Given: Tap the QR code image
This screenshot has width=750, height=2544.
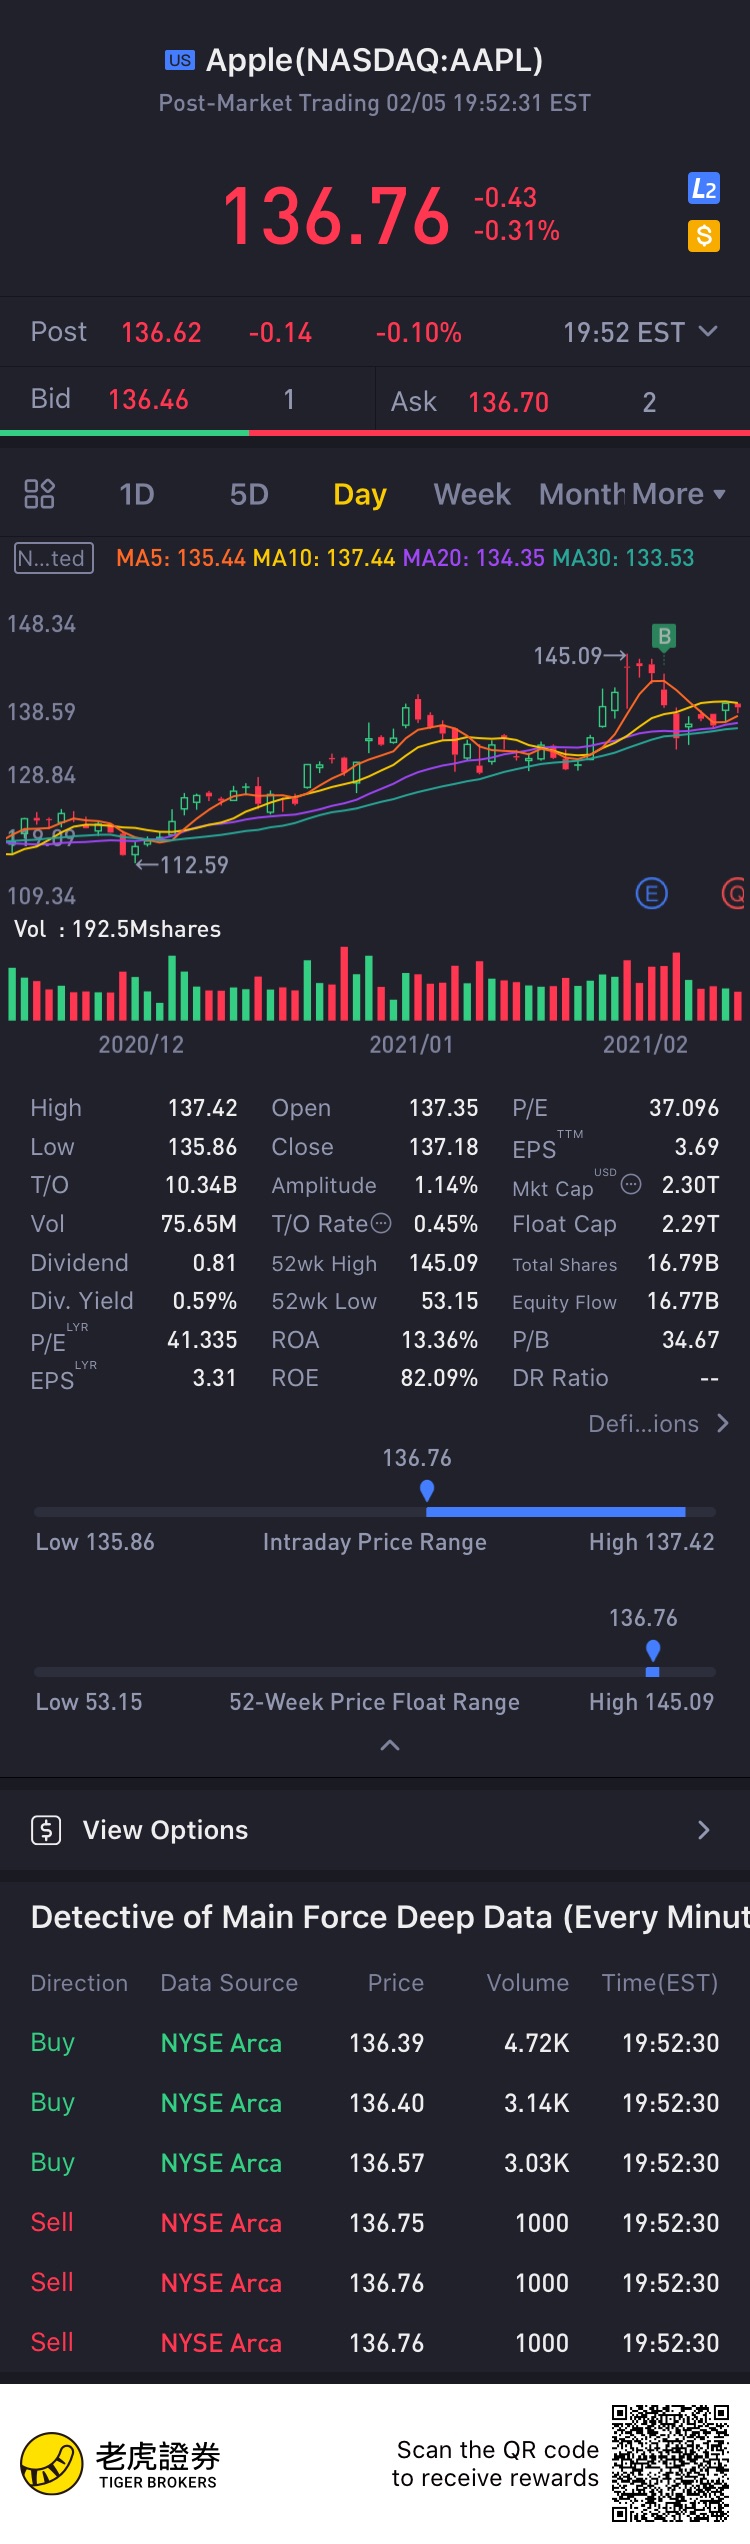Looking at the screenshot, I should (x=670, y=2463).
